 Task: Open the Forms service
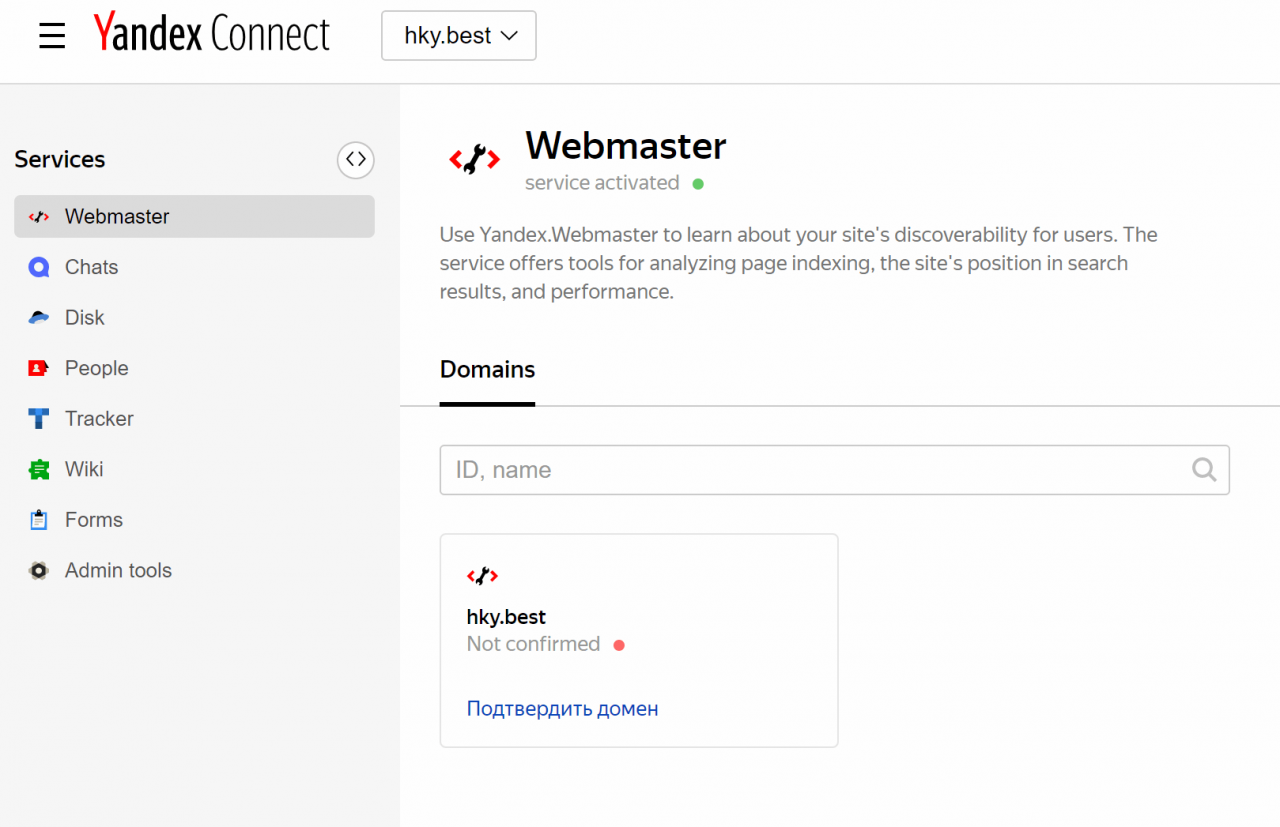point(94,520)
